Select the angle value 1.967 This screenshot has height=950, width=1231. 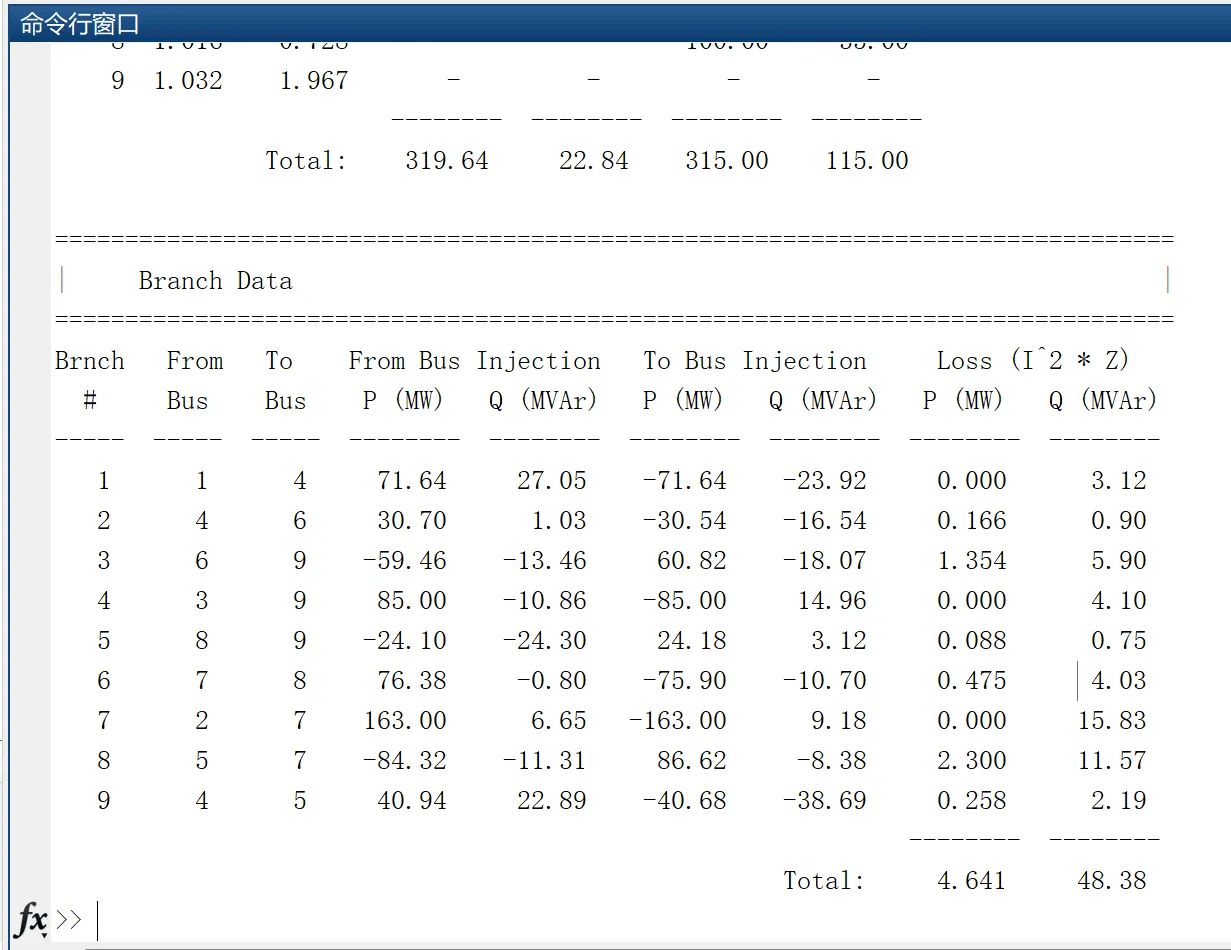coord(314,81)
